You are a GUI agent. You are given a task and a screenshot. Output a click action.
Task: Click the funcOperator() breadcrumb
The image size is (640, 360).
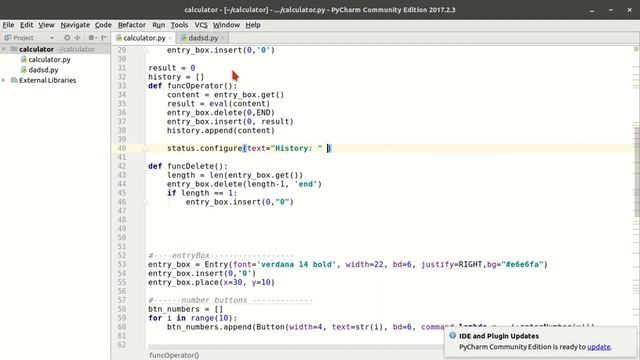(x=174, y=355)
